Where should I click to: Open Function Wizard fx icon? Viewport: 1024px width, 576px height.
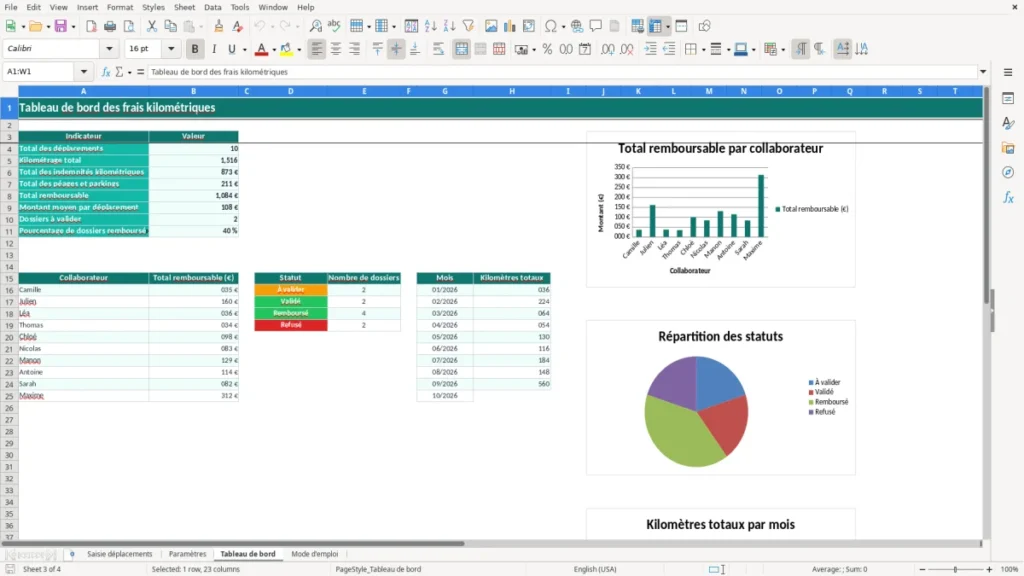click(x=106, y=72)
